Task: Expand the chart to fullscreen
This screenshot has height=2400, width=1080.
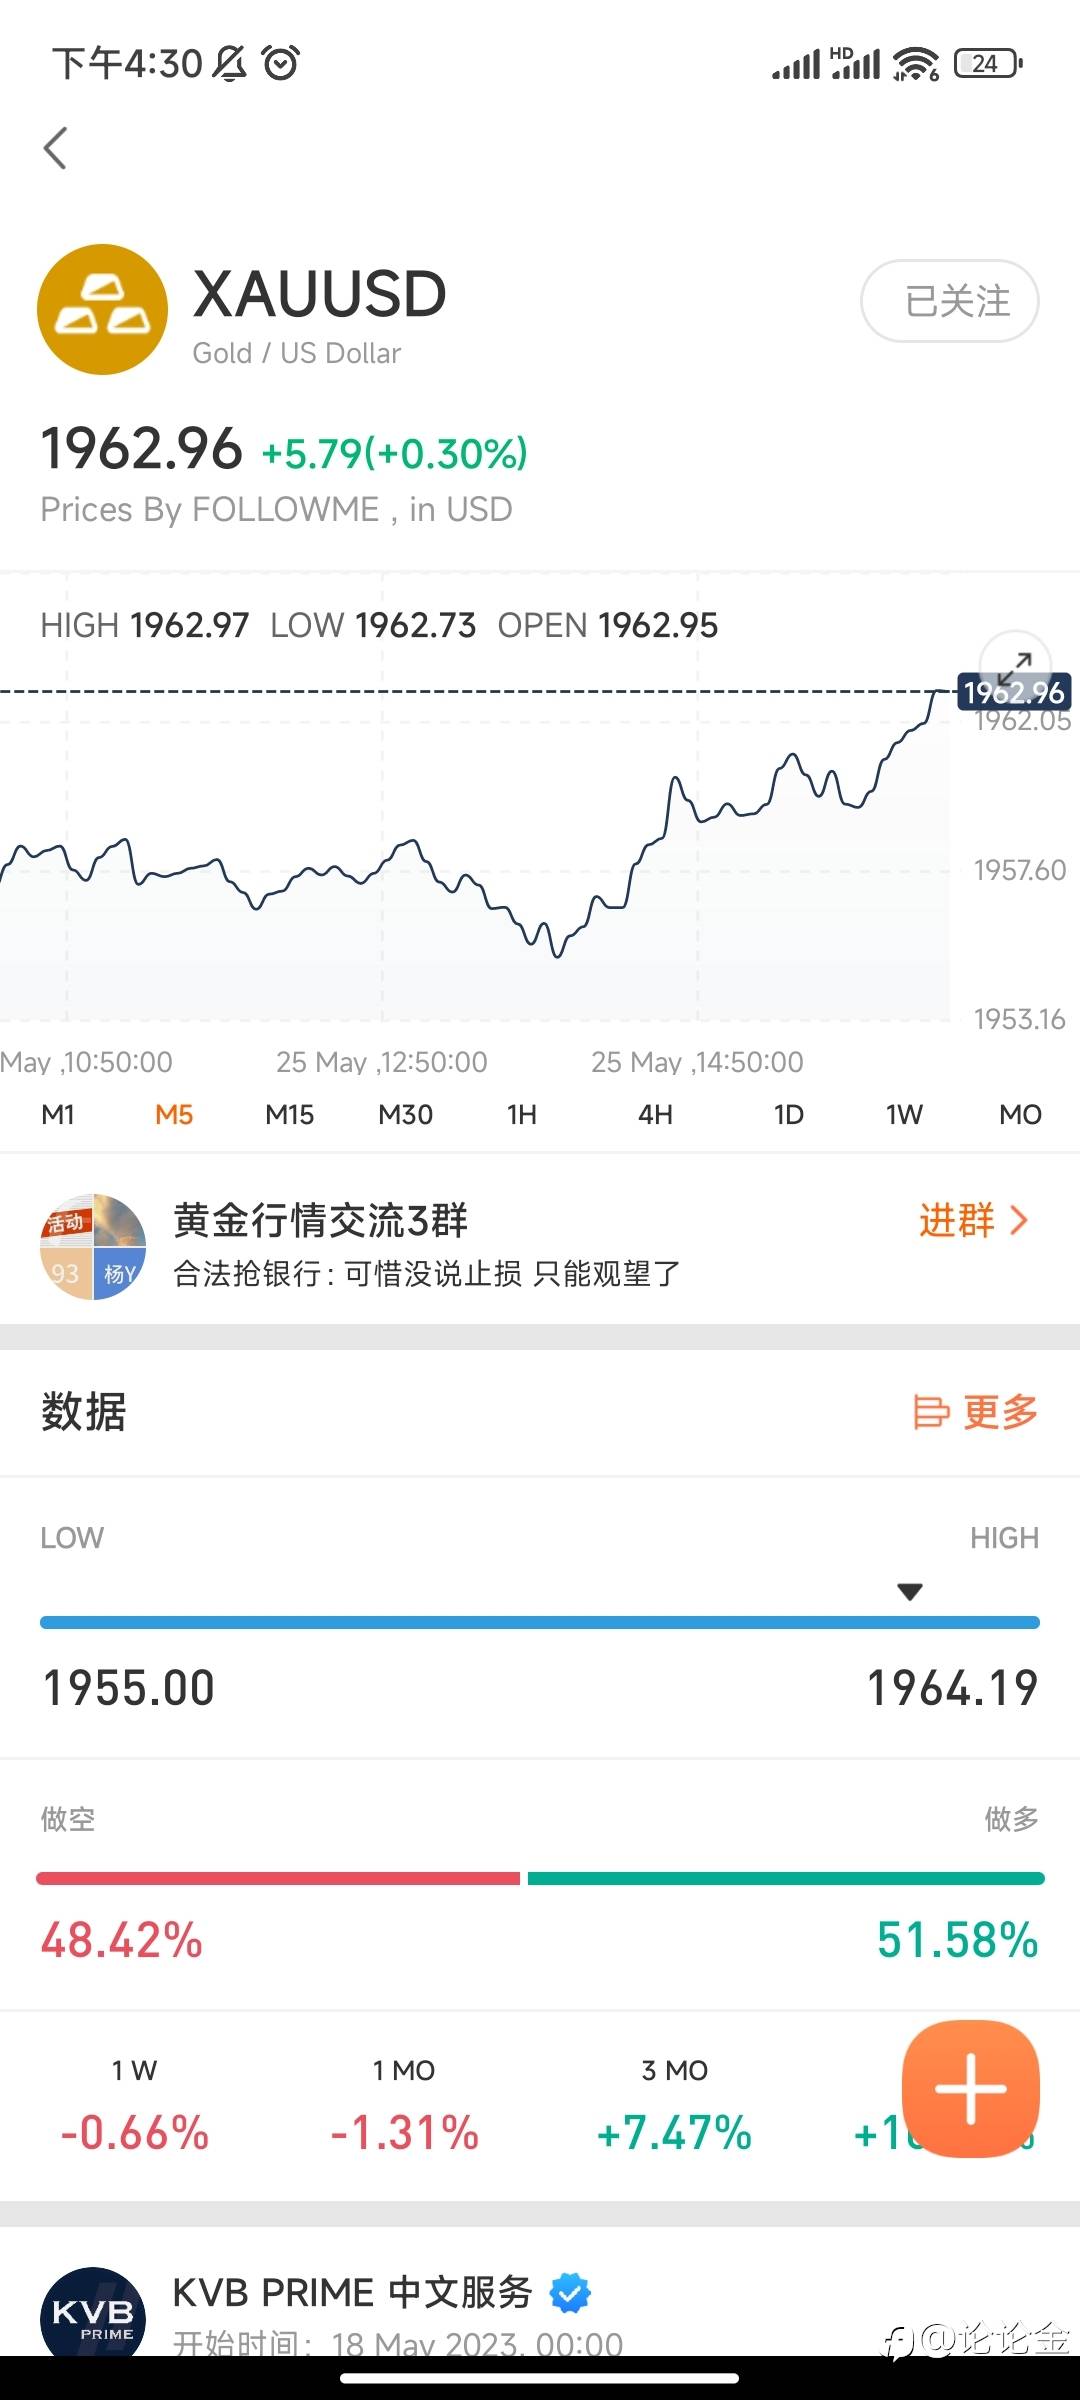Action: click(1015, 662)
